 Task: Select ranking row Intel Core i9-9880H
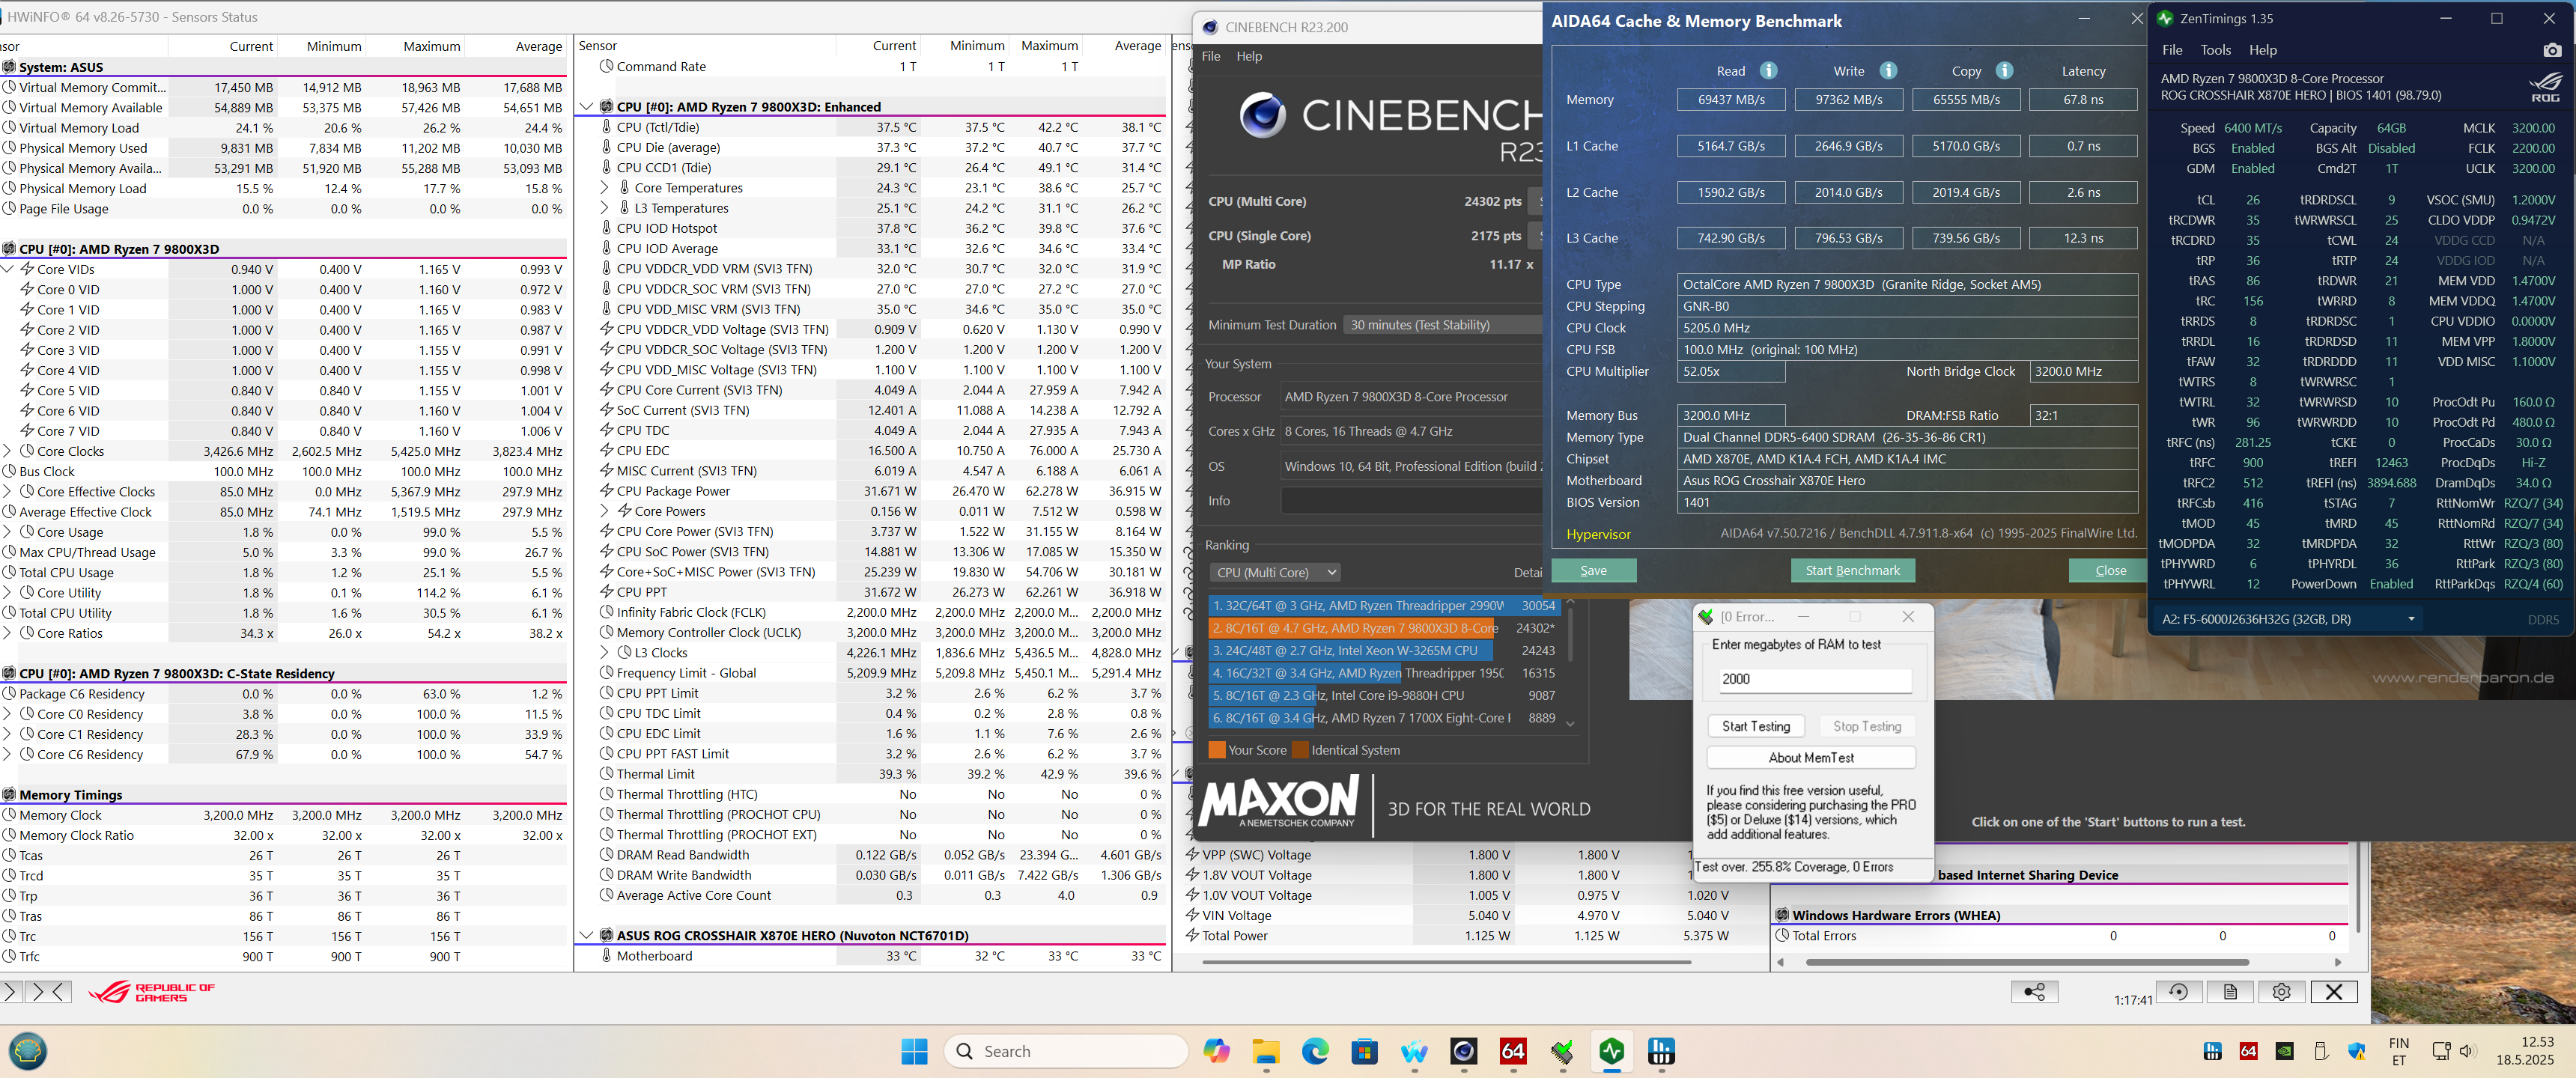click(1384, 696)
